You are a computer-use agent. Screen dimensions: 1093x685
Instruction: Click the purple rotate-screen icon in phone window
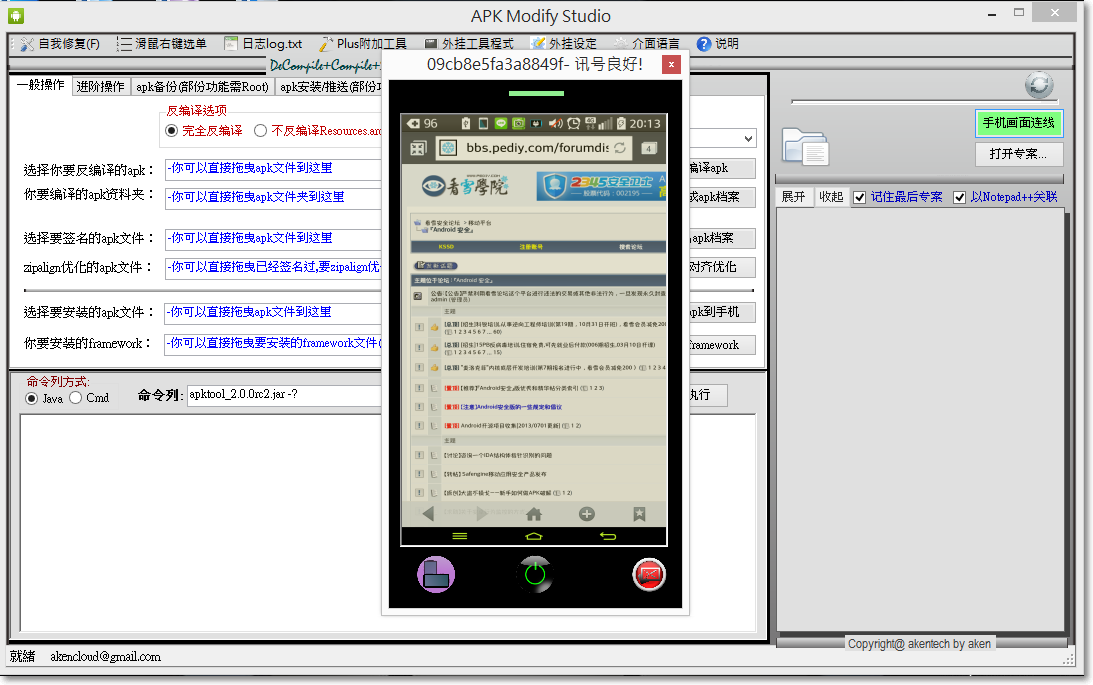pyautogui.click(x=436, y=575)
